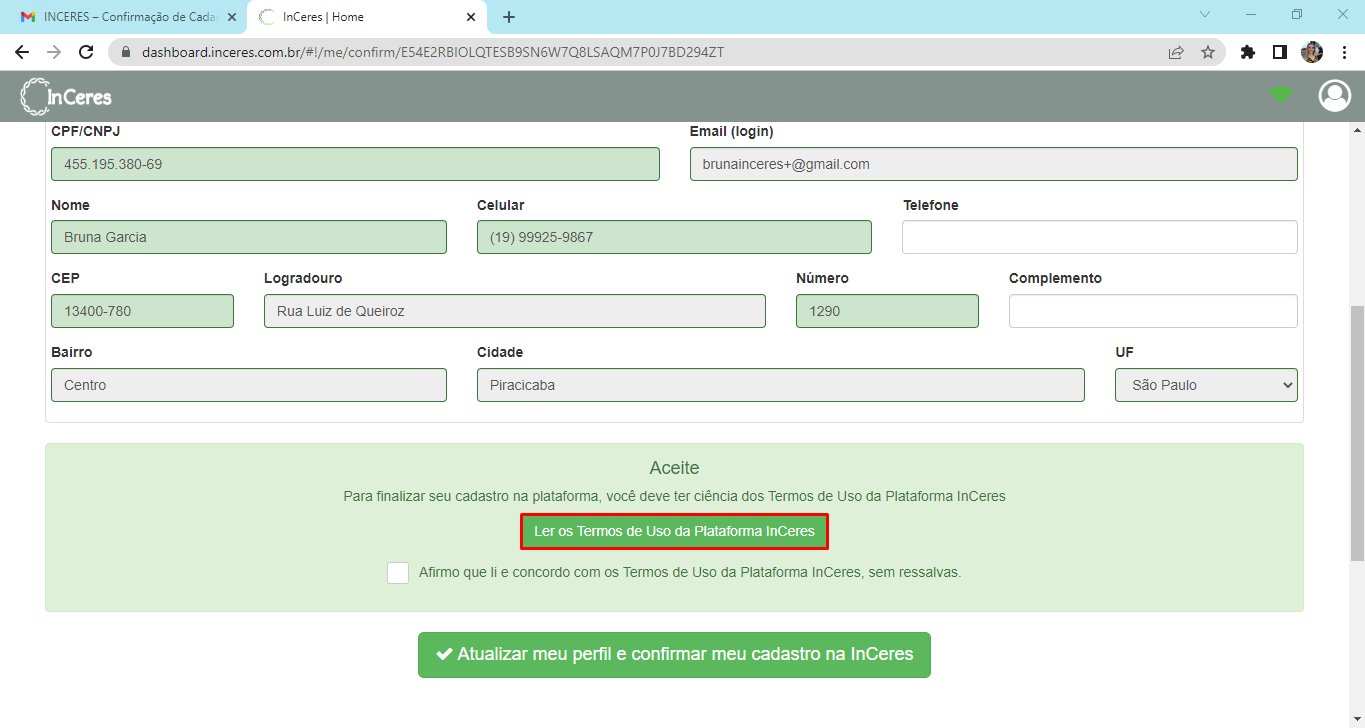1365x728 pixels.
Task: Focus the empty Complemento field
Action: pos(1153,311)
